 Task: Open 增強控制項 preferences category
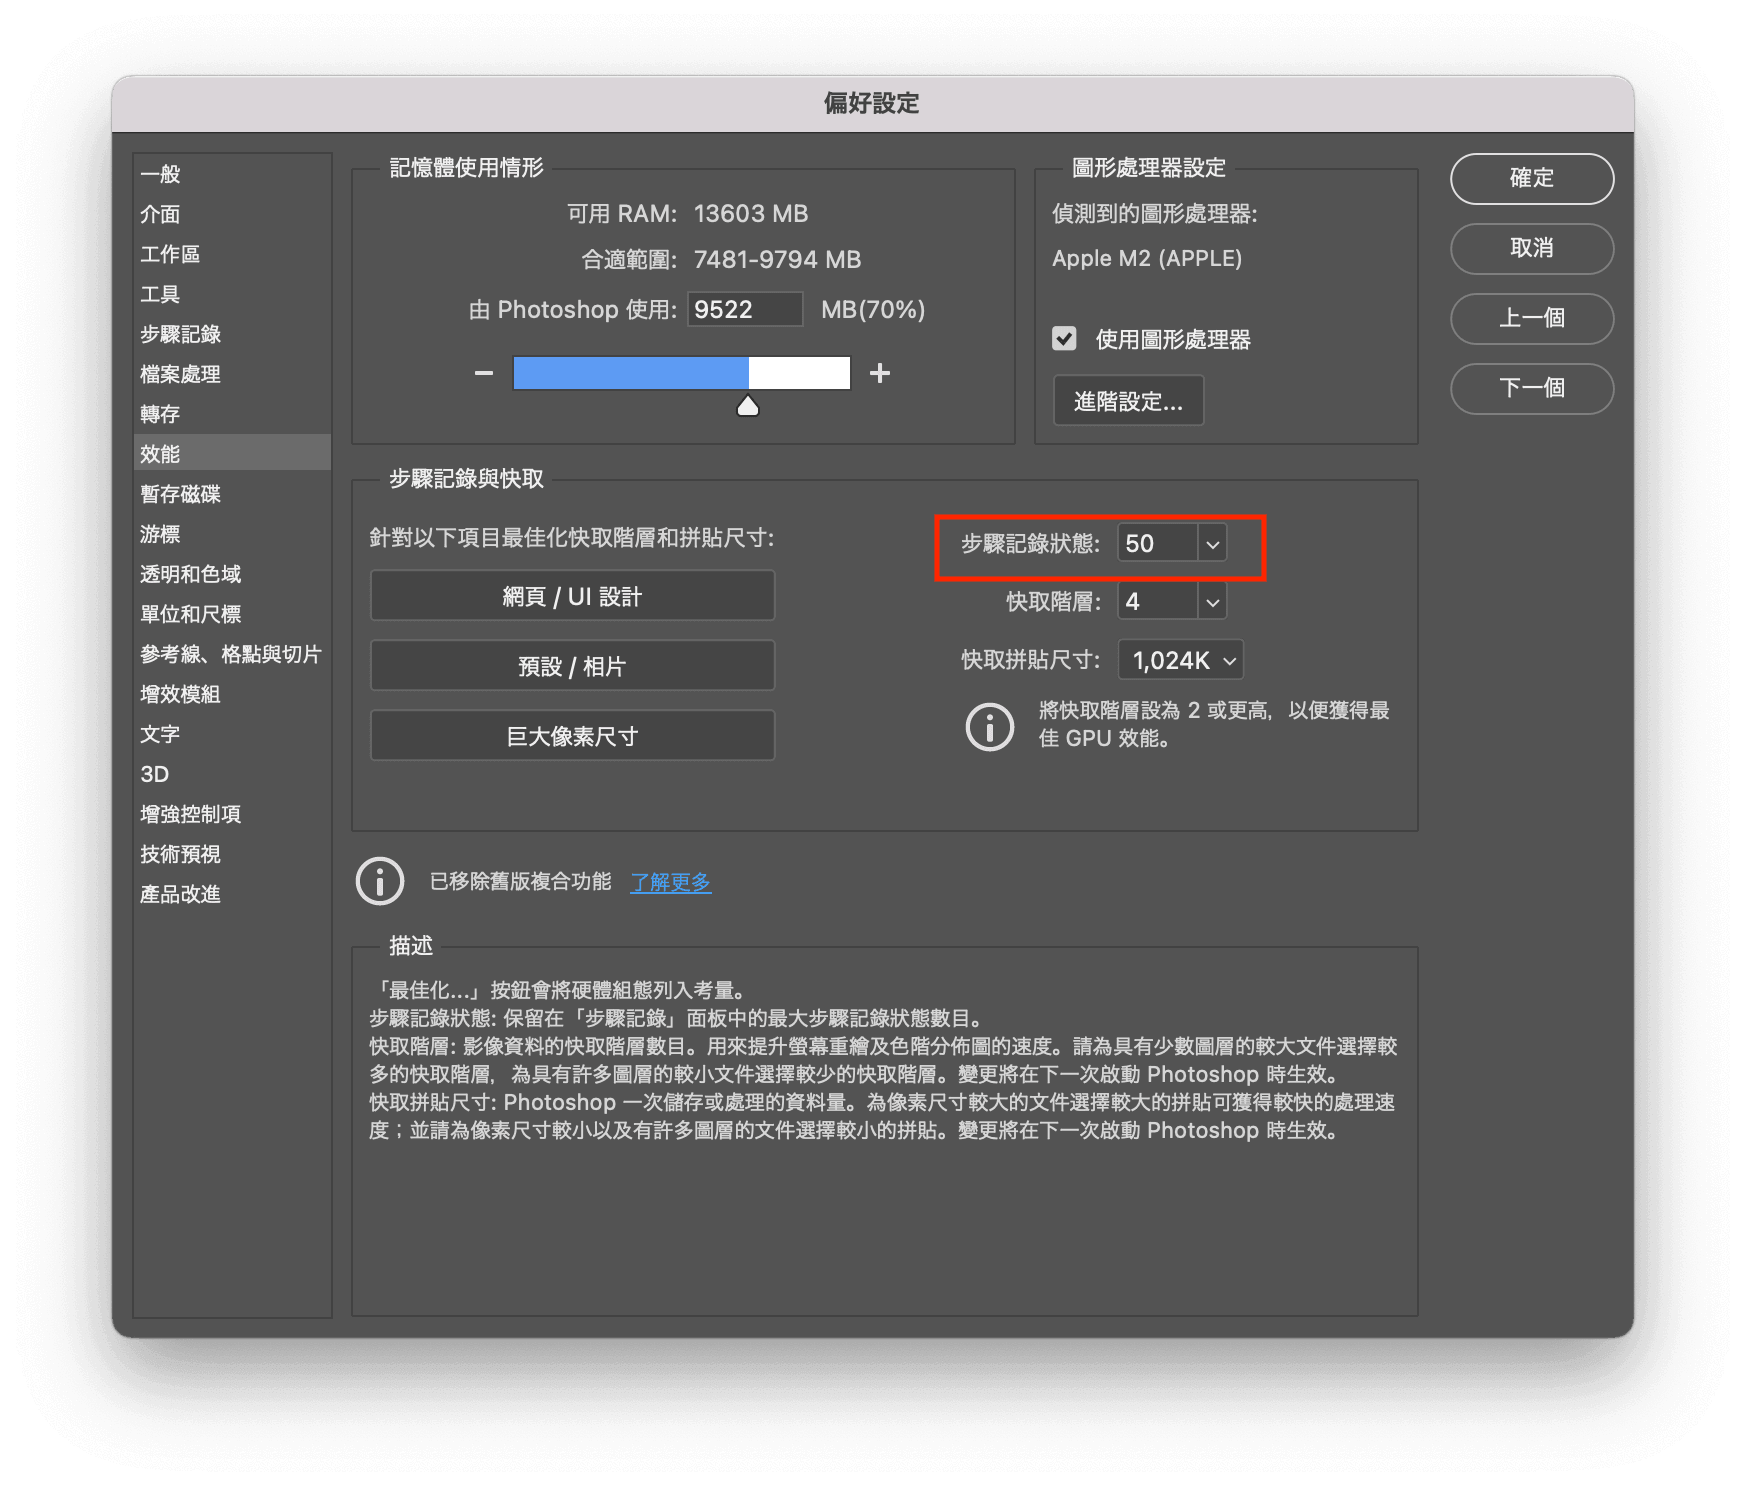pyautogui.click(x=232, y=814)
